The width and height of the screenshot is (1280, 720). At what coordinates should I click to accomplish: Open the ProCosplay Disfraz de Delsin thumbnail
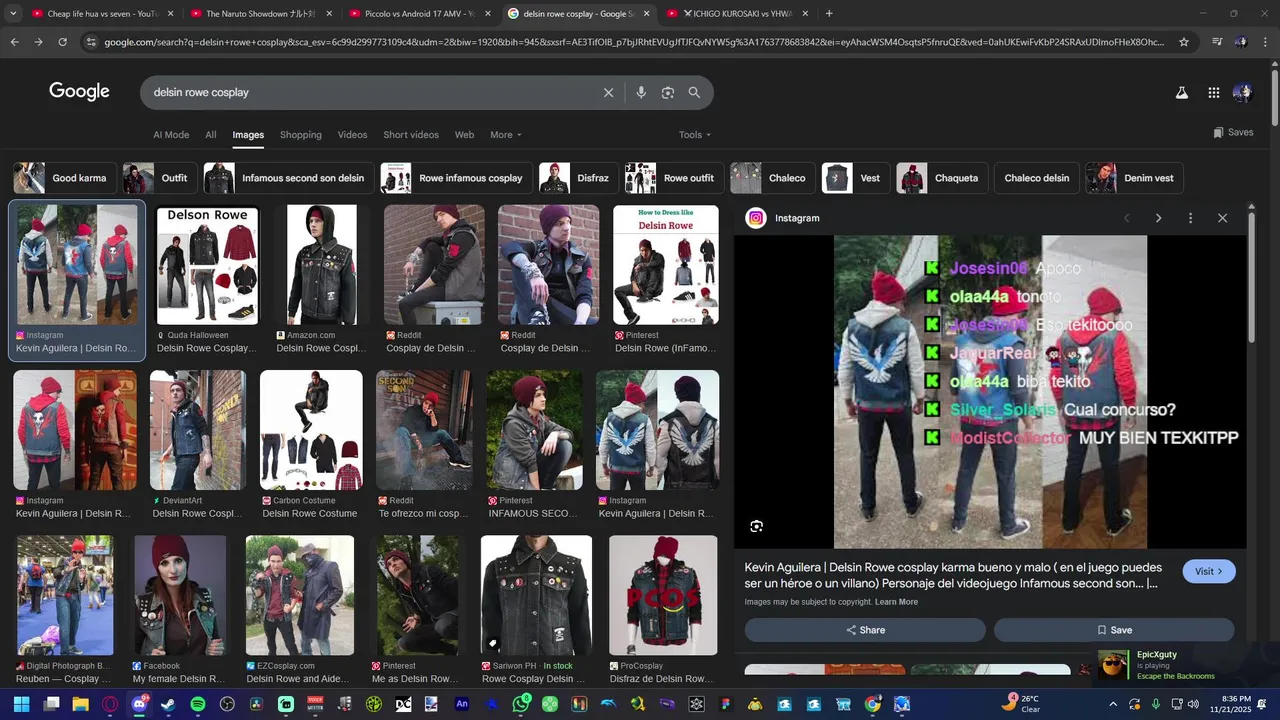point(663,595)
